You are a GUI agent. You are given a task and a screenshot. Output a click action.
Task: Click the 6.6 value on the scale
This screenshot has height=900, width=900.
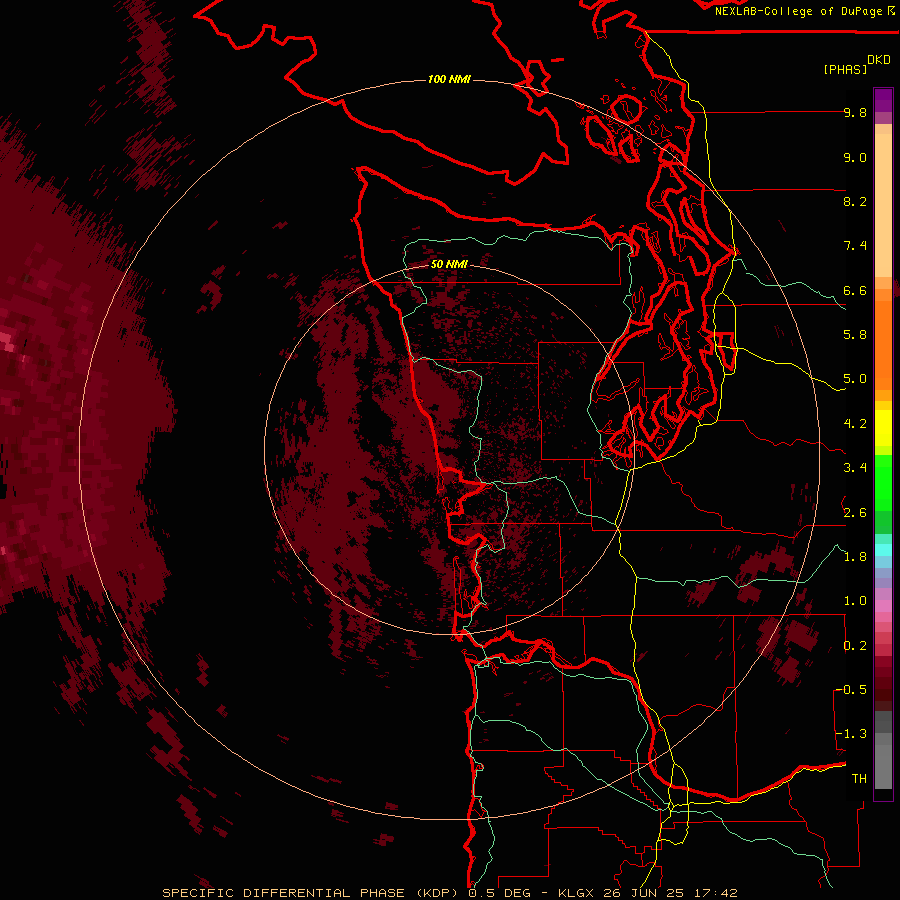click(855, 290)
